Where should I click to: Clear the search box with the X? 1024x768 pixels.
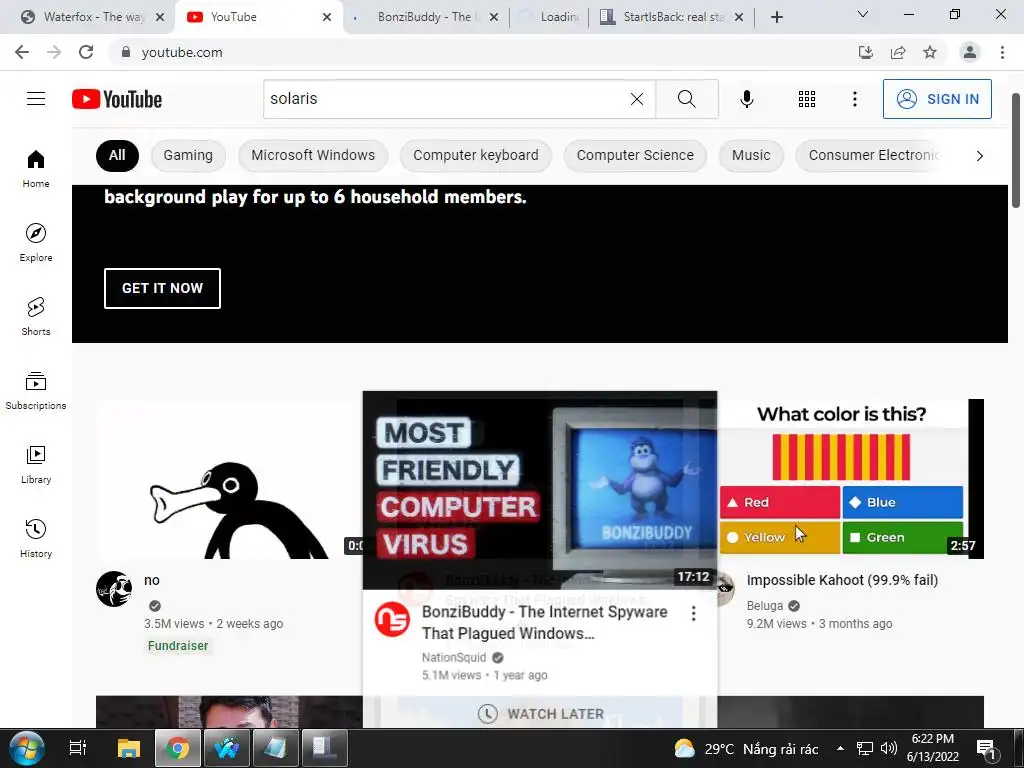637,99
